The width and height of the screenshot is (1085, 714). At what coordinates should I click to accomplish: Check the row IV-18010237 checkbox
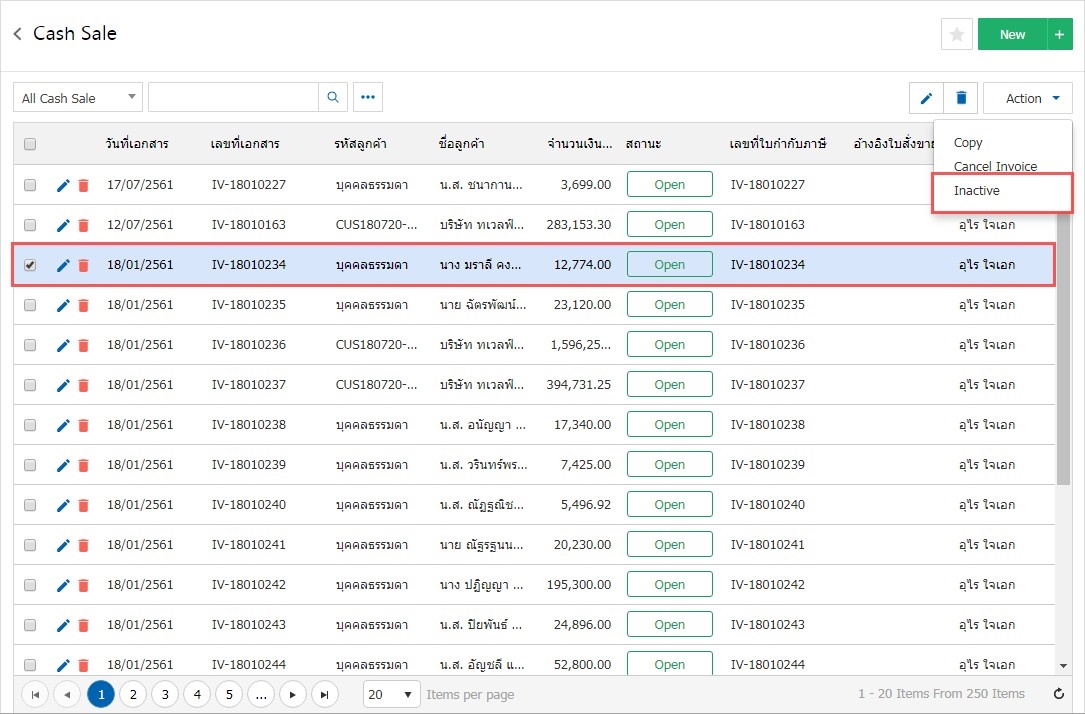coord(30,385)
